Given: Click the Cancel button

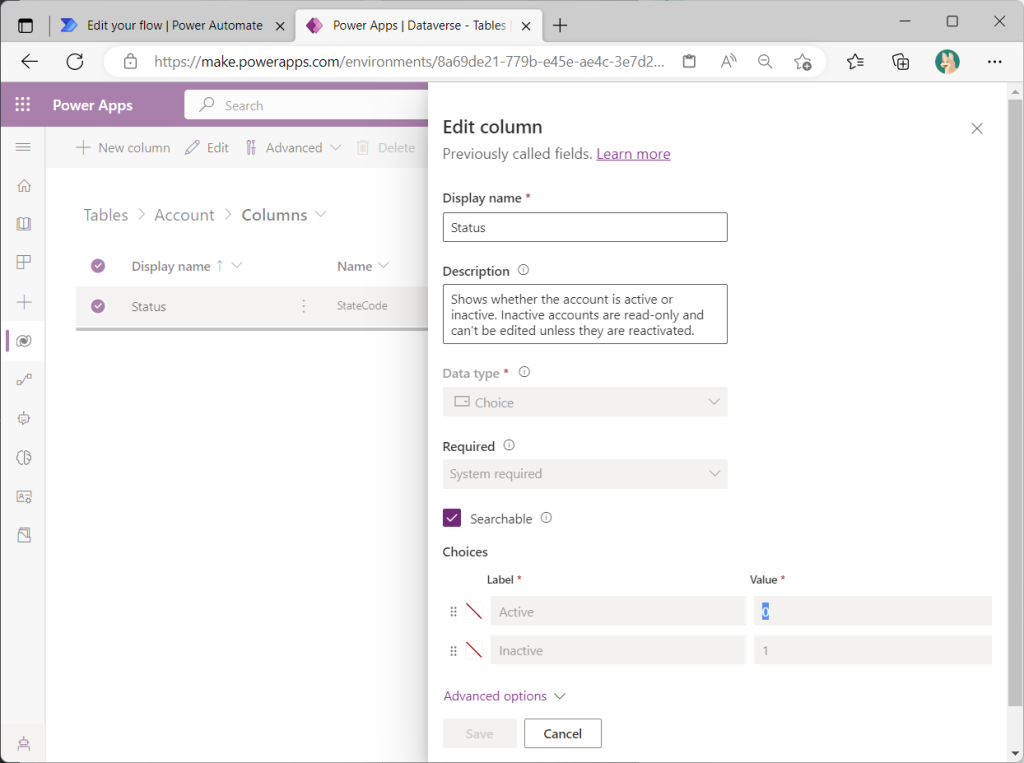Looking at the screenshot, I should [x=562, y=733].
